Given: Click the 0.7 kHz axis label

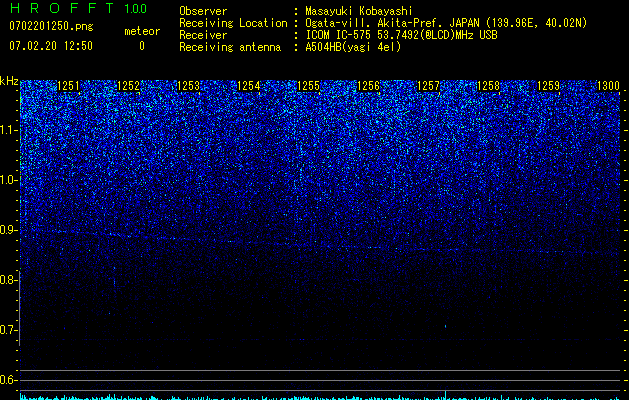Looking at the screenshot, I should (9, 330).
